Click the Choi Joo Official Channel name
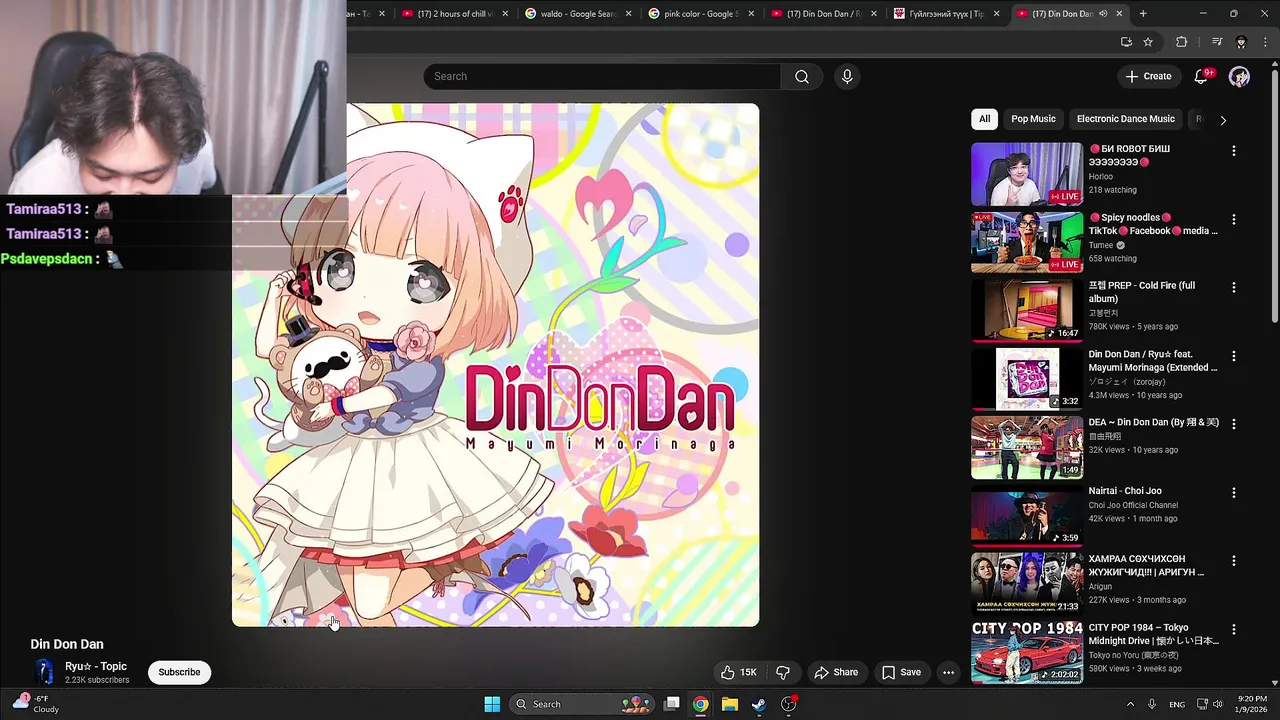1280x720 pixels. coord(1133,505)
